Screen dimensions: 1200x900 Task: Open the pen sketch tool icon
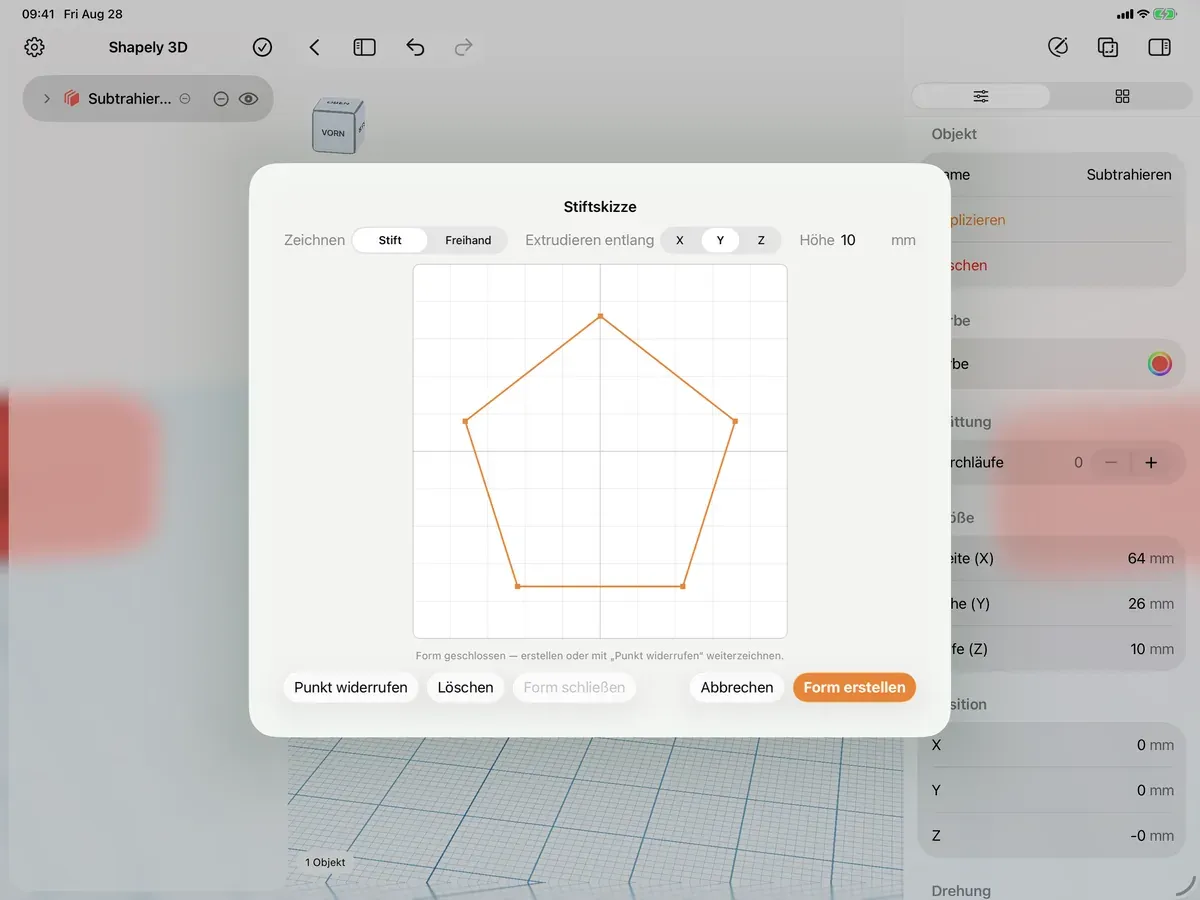coord(1058,47)
